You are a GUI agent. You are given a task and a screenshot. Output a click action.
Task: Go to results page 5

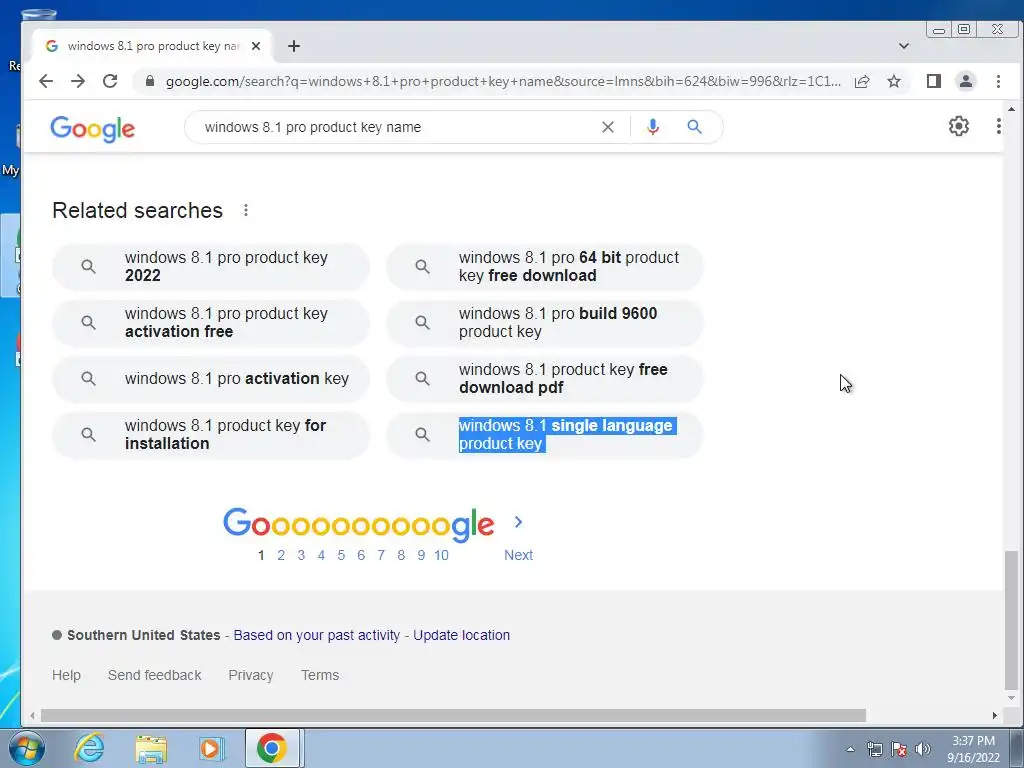(x=341, y=555)
